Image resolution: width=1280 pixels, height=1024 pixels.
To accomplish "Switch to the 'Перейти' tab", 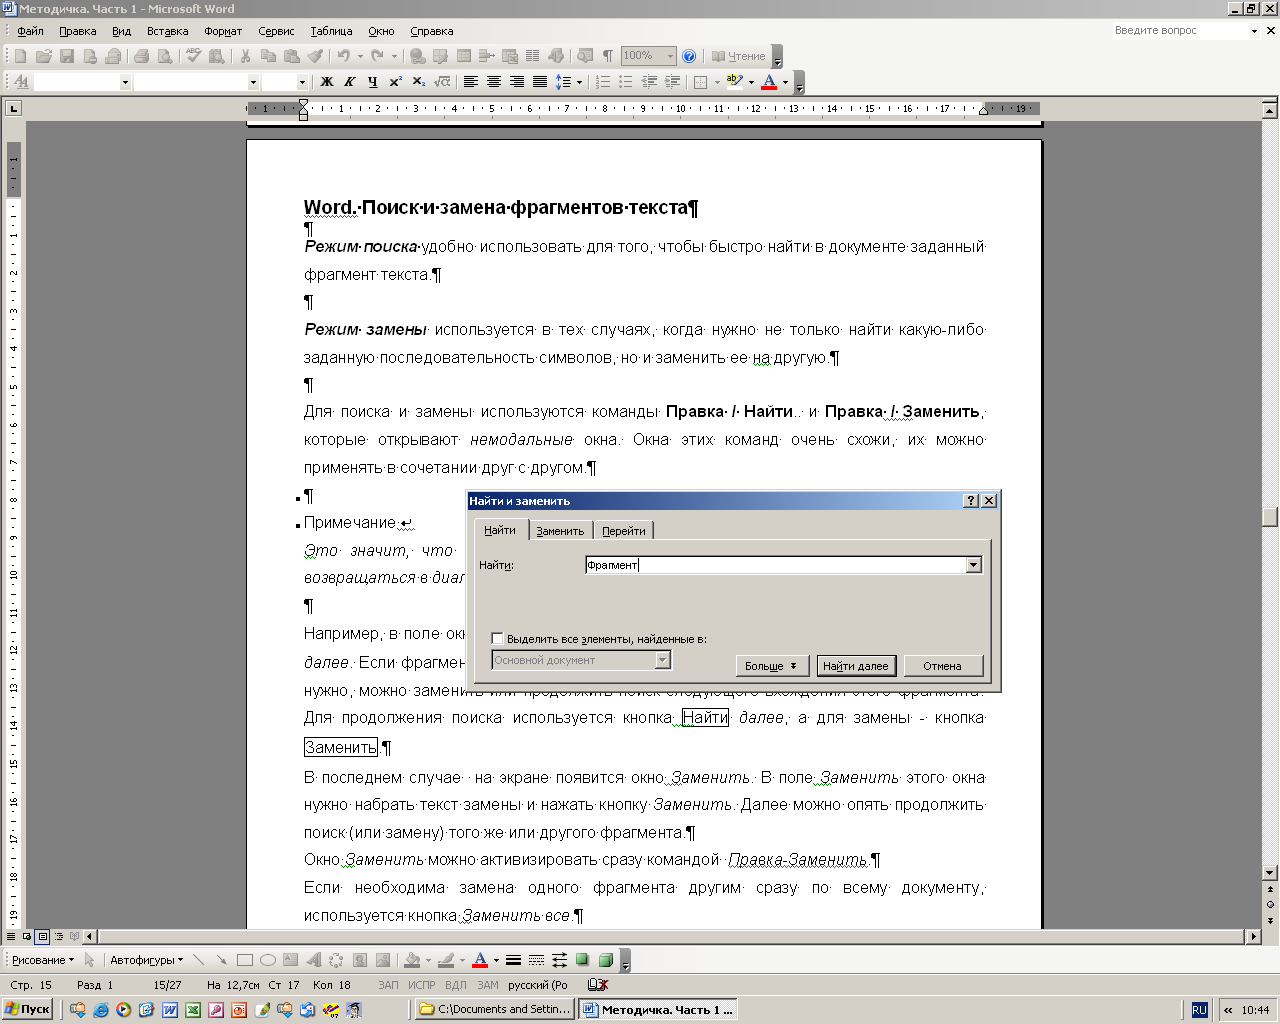I will coord(624,531).
